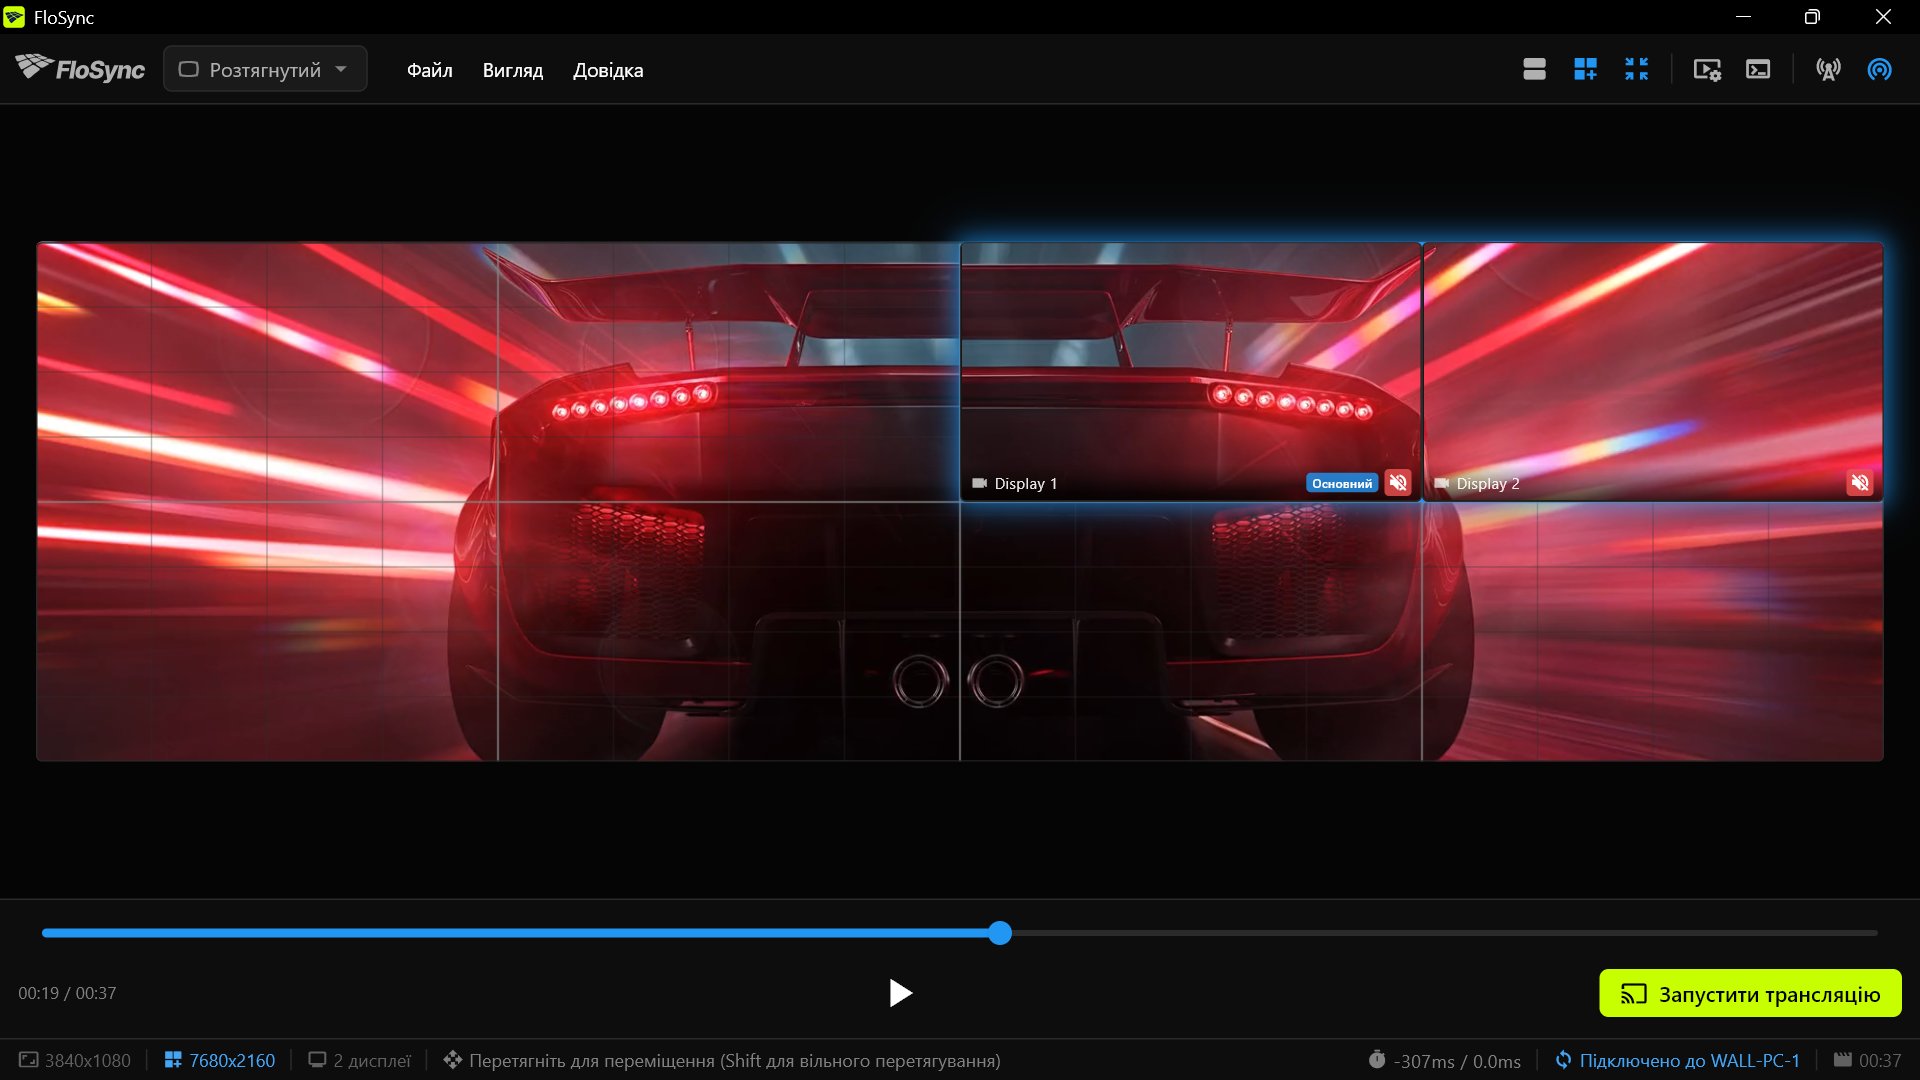Click the clapperboard duration icon
1920x1080 pixels.
[x=1842, y=1060]
